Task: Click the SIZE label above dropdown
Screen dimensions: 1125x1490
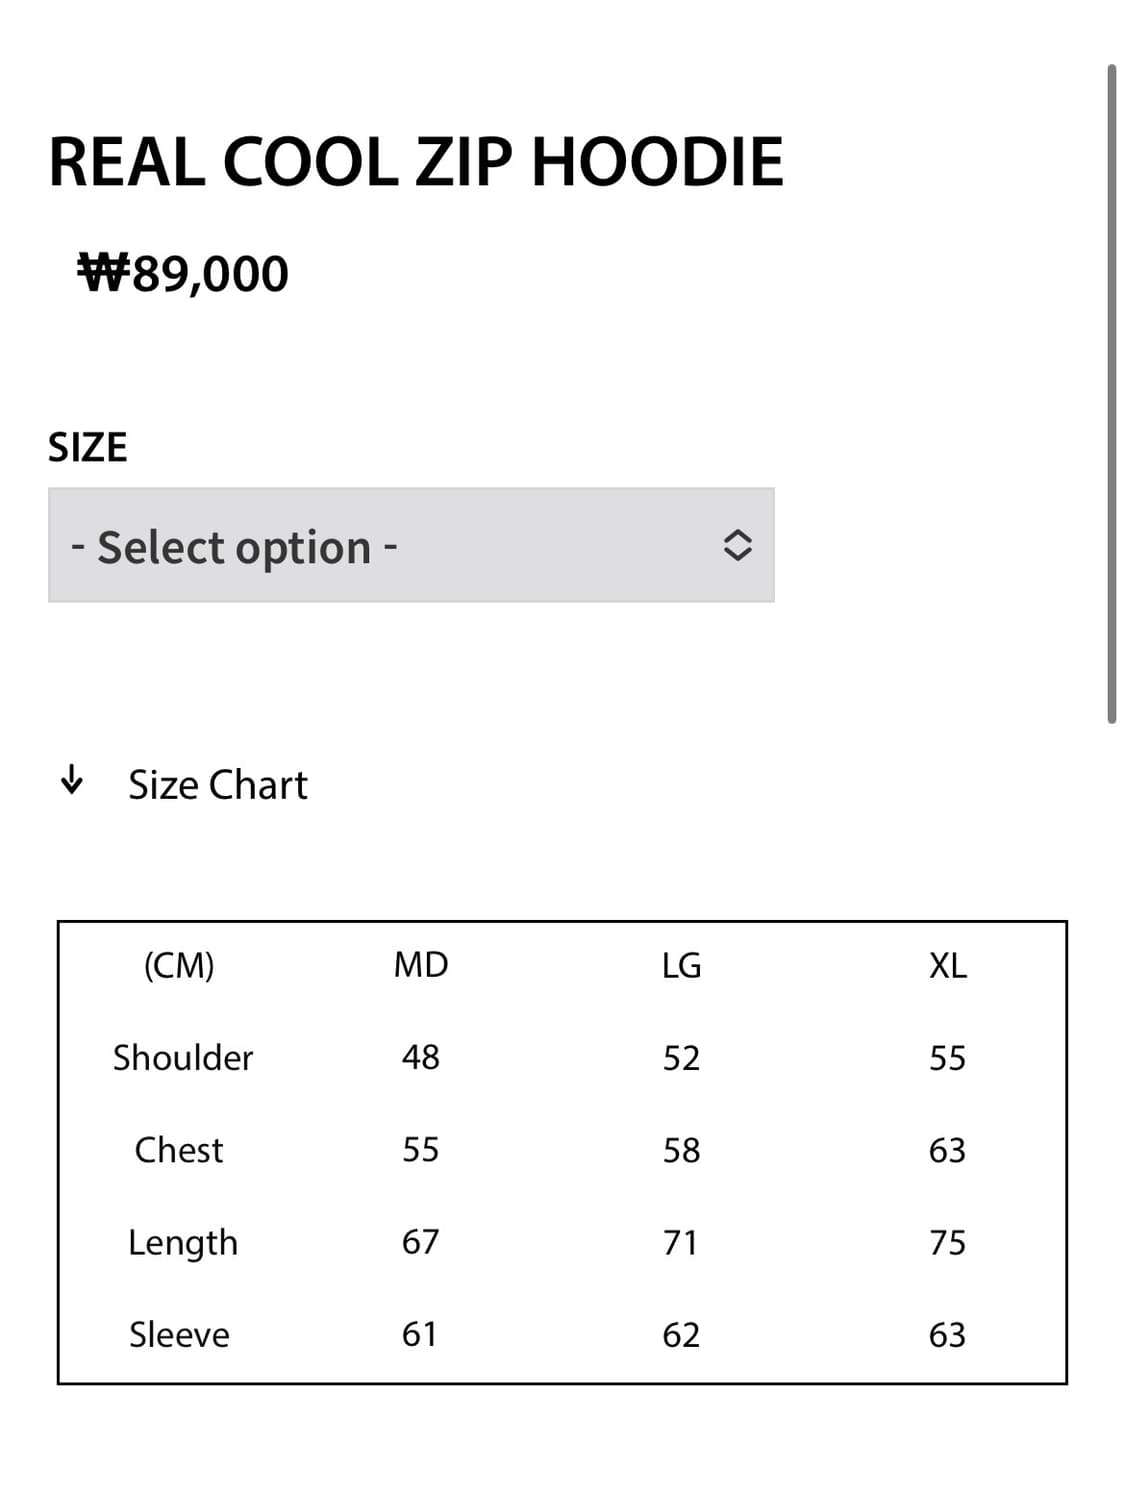Action: [88, 447]
